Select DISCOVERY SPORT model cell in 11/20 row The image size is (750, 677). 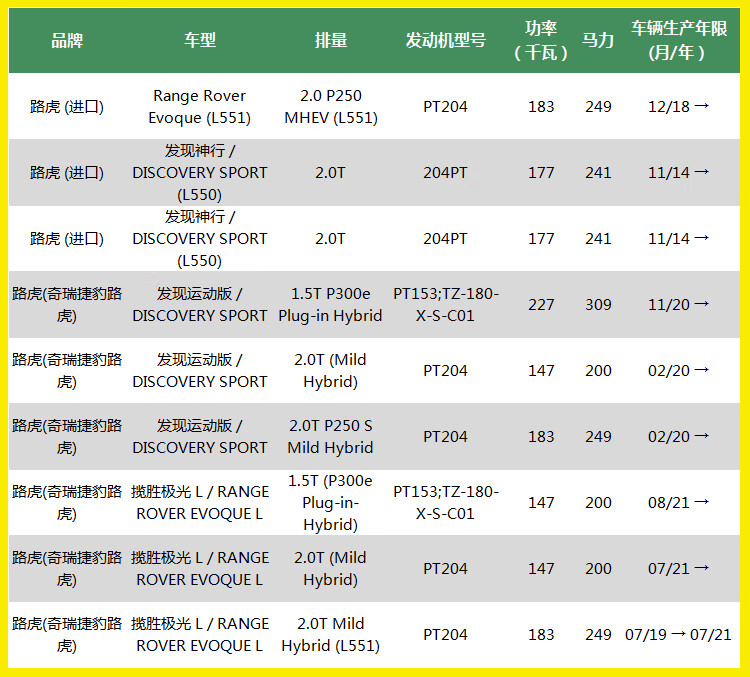point(199,305)
